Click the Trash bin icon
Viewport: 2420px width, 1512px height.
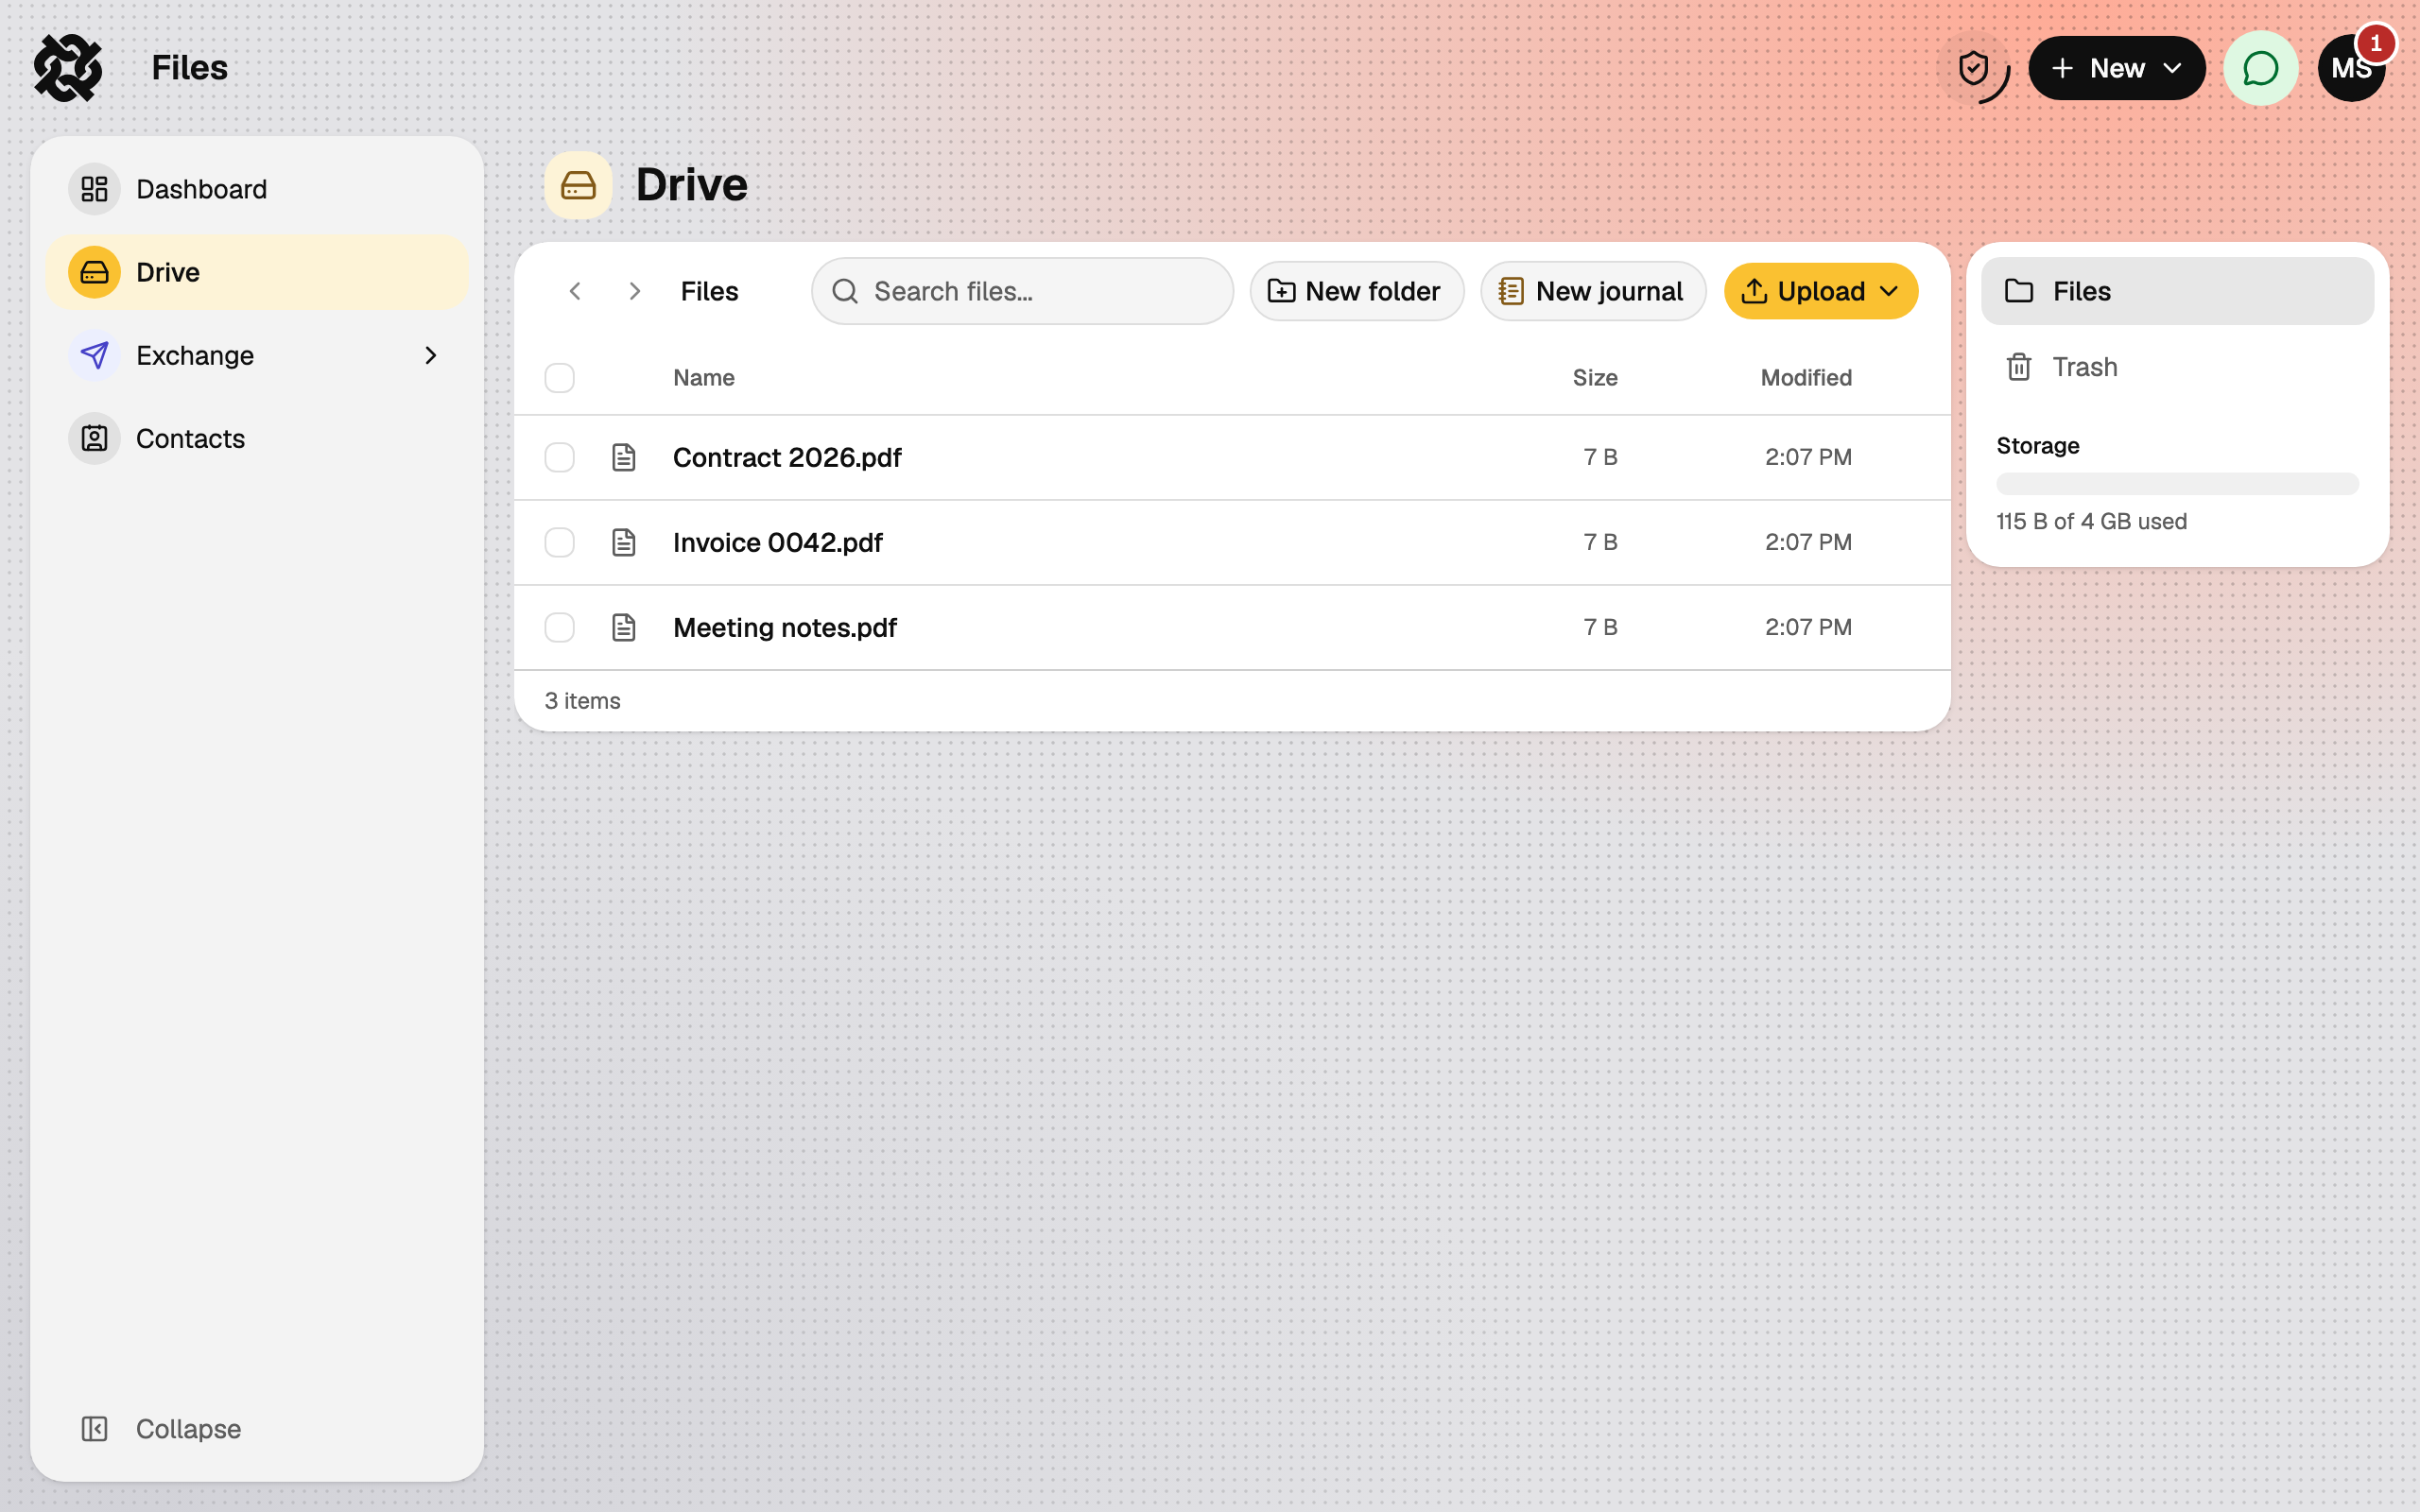point(2019,367)
